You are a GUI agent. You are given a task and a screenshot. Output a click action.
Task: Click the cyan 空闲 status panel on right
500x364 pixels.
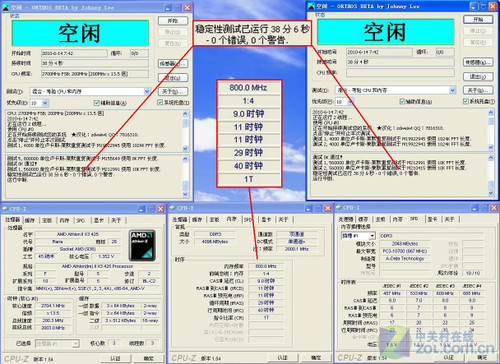tap(385, 32)
